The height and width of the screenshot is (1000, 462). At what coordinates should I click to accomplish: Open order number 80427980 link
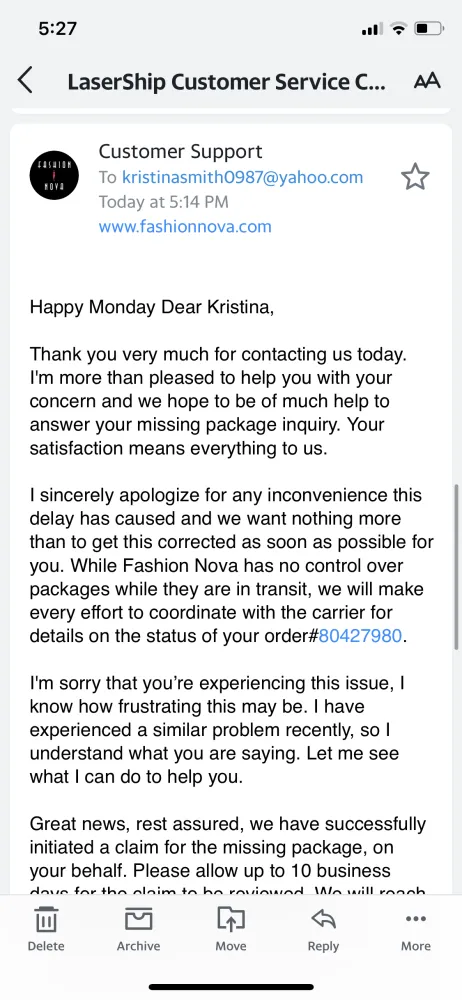360,636
